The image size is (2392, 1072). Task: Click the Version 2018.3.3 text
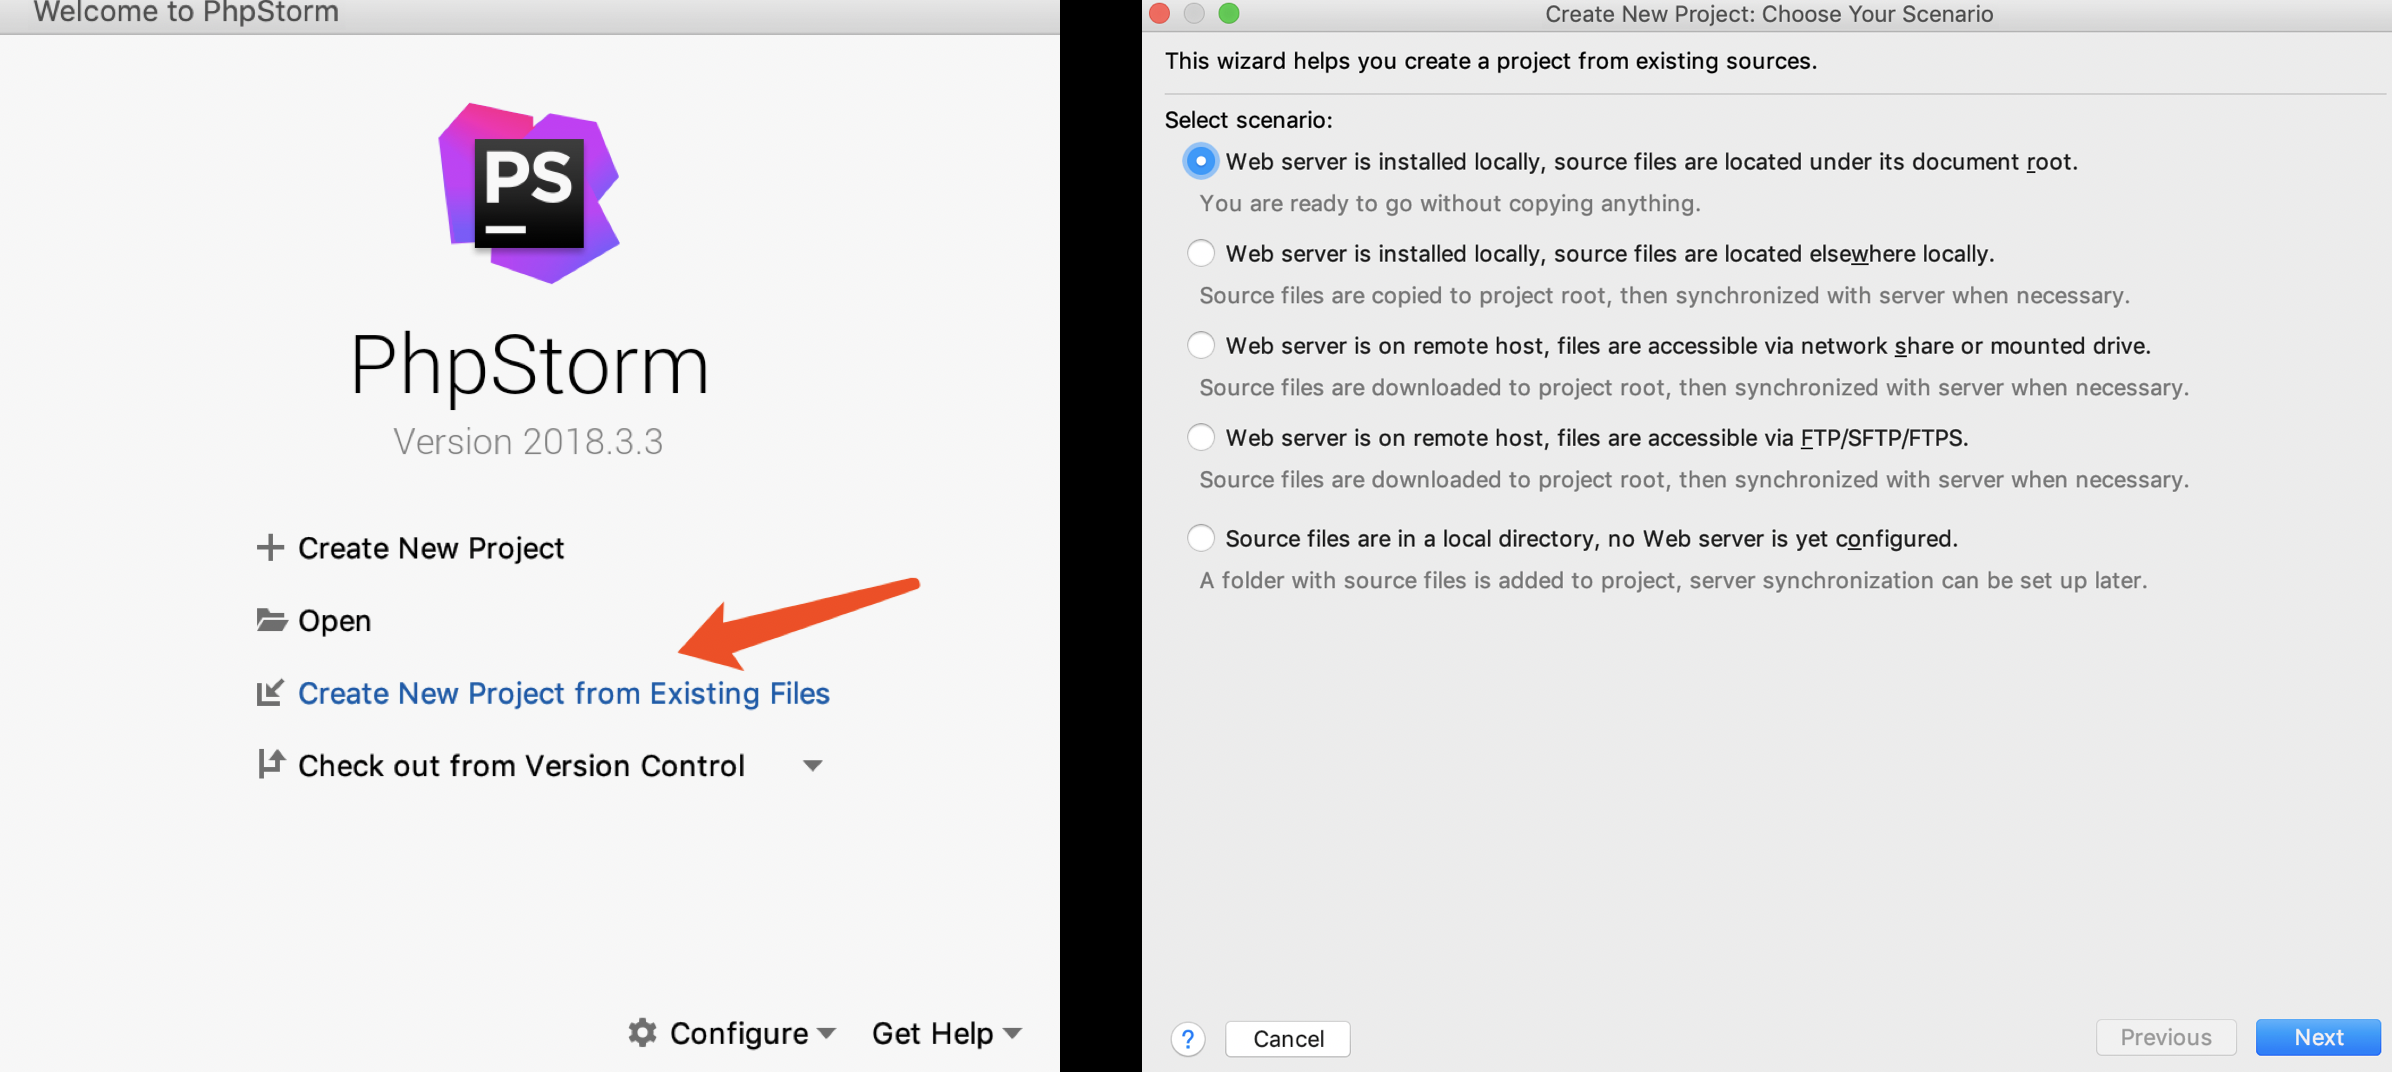[x=528, y=442]
